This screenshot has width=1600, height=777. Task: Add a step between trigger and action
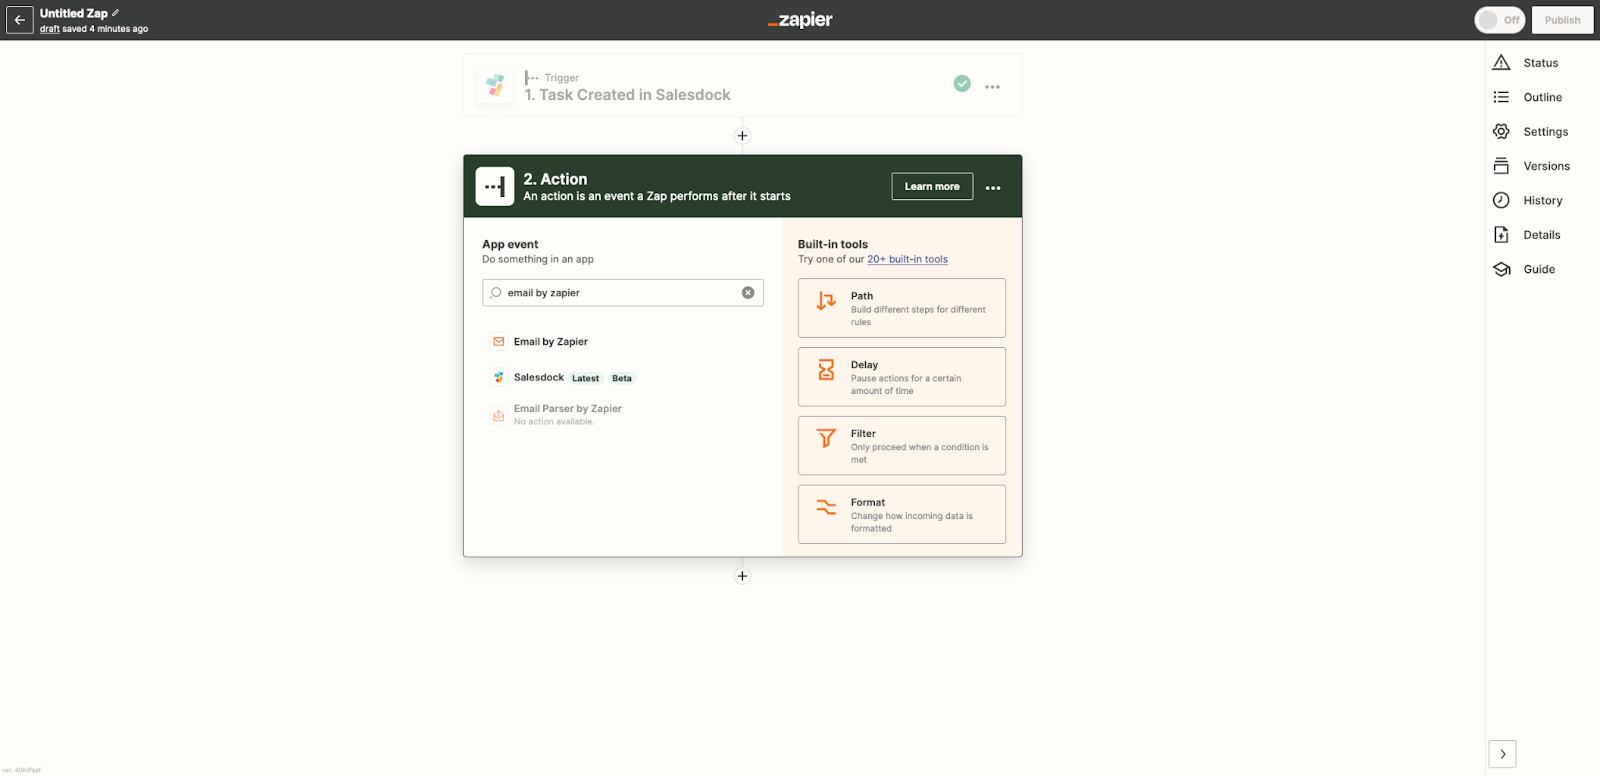742,136
